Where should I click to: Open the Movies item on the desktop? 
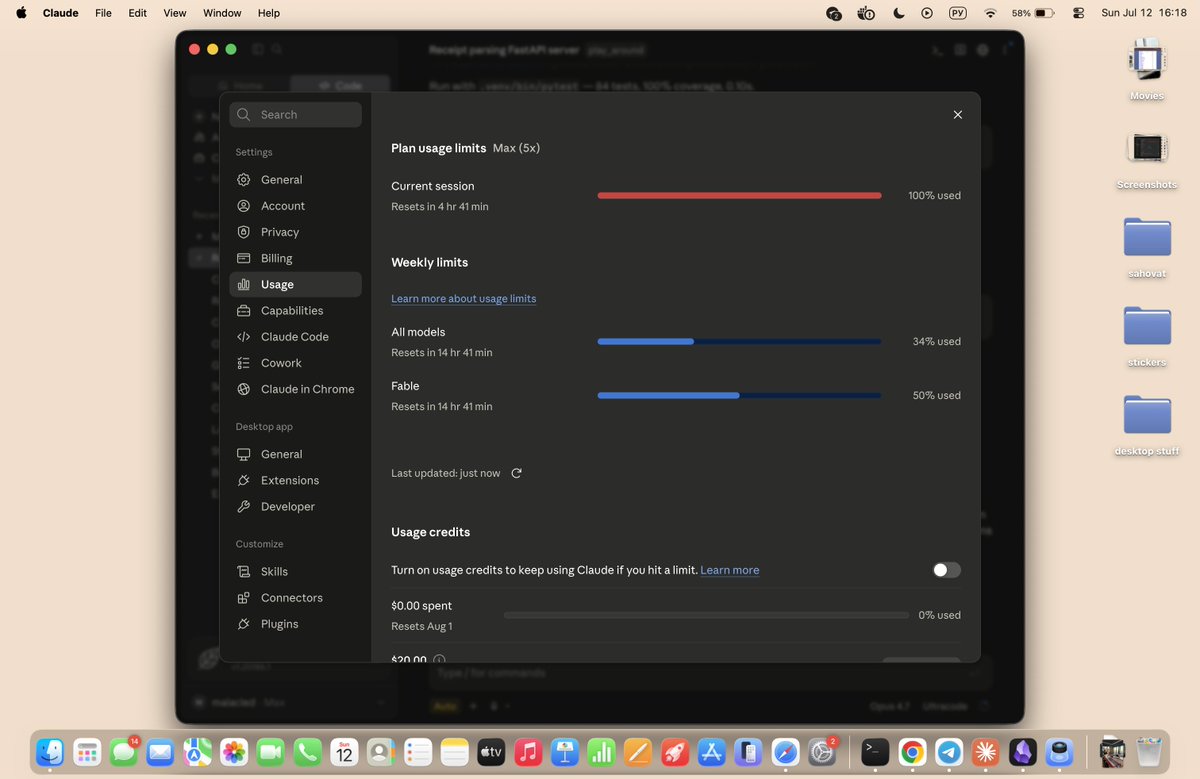tap(1147, 69)
